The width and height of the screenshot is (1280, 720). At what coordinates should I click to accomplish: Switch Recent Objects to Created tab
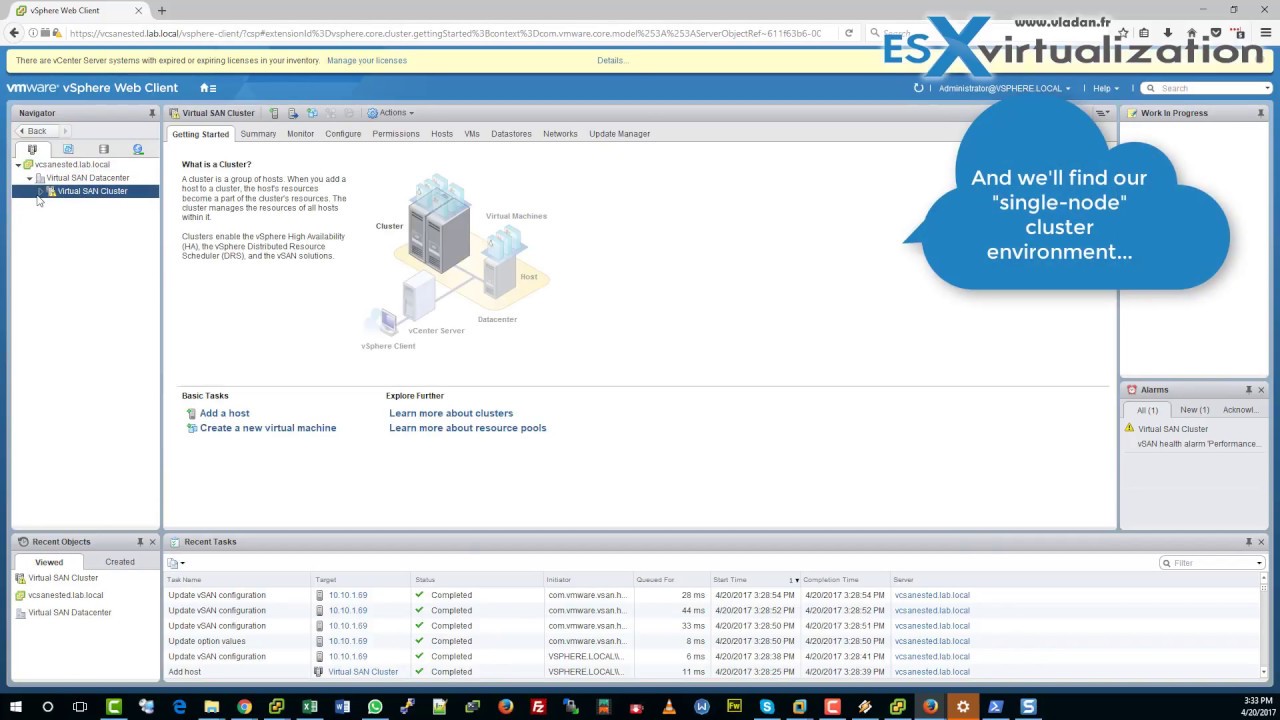pos(120,562)
